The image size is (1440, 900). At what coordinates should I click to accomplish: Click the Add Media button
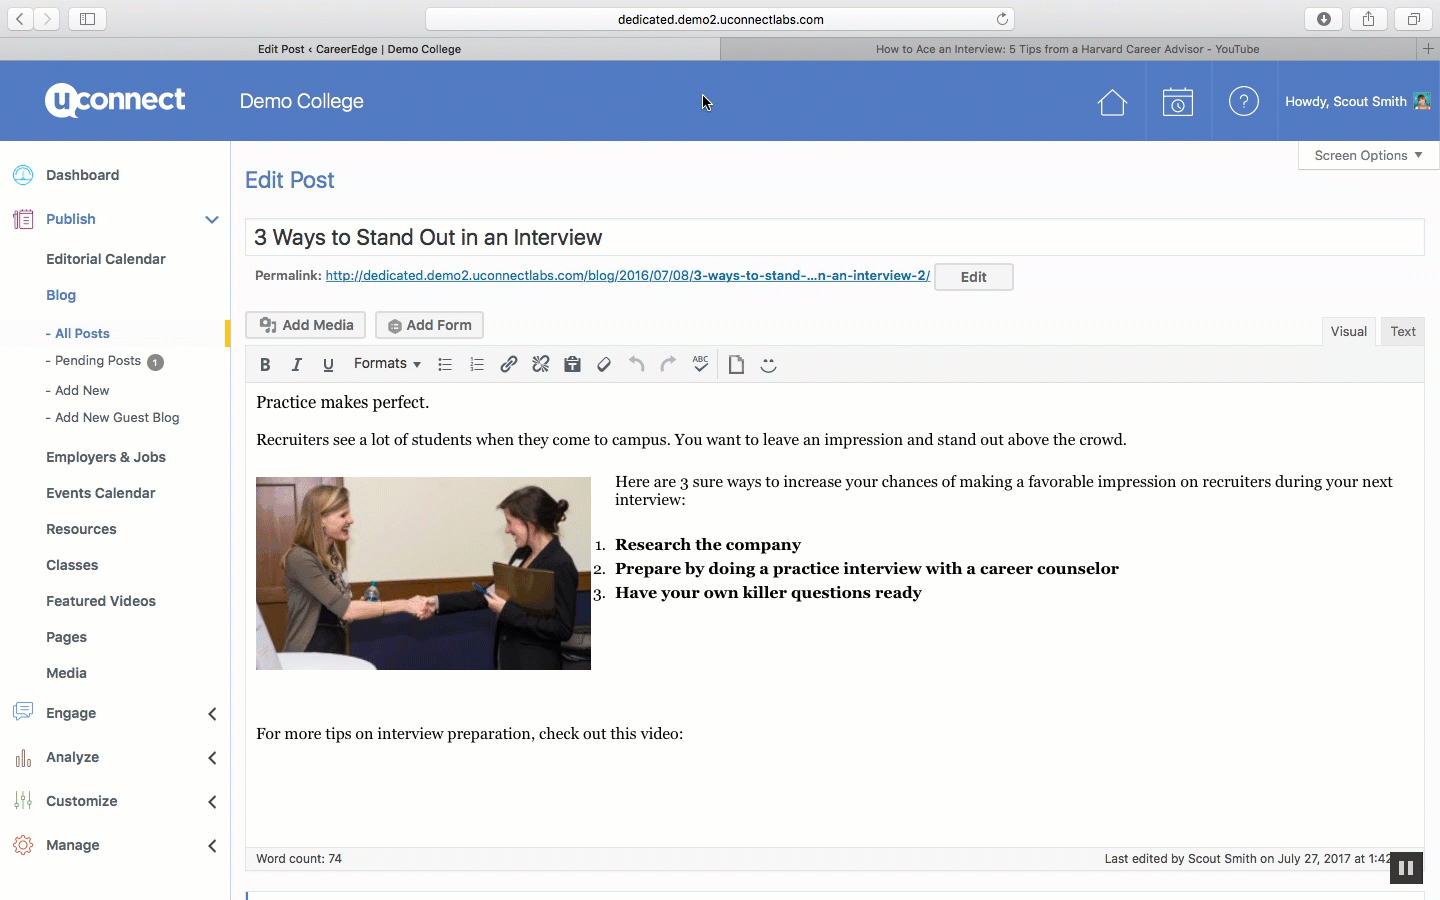pyautogui.click(x=306, y=325)
